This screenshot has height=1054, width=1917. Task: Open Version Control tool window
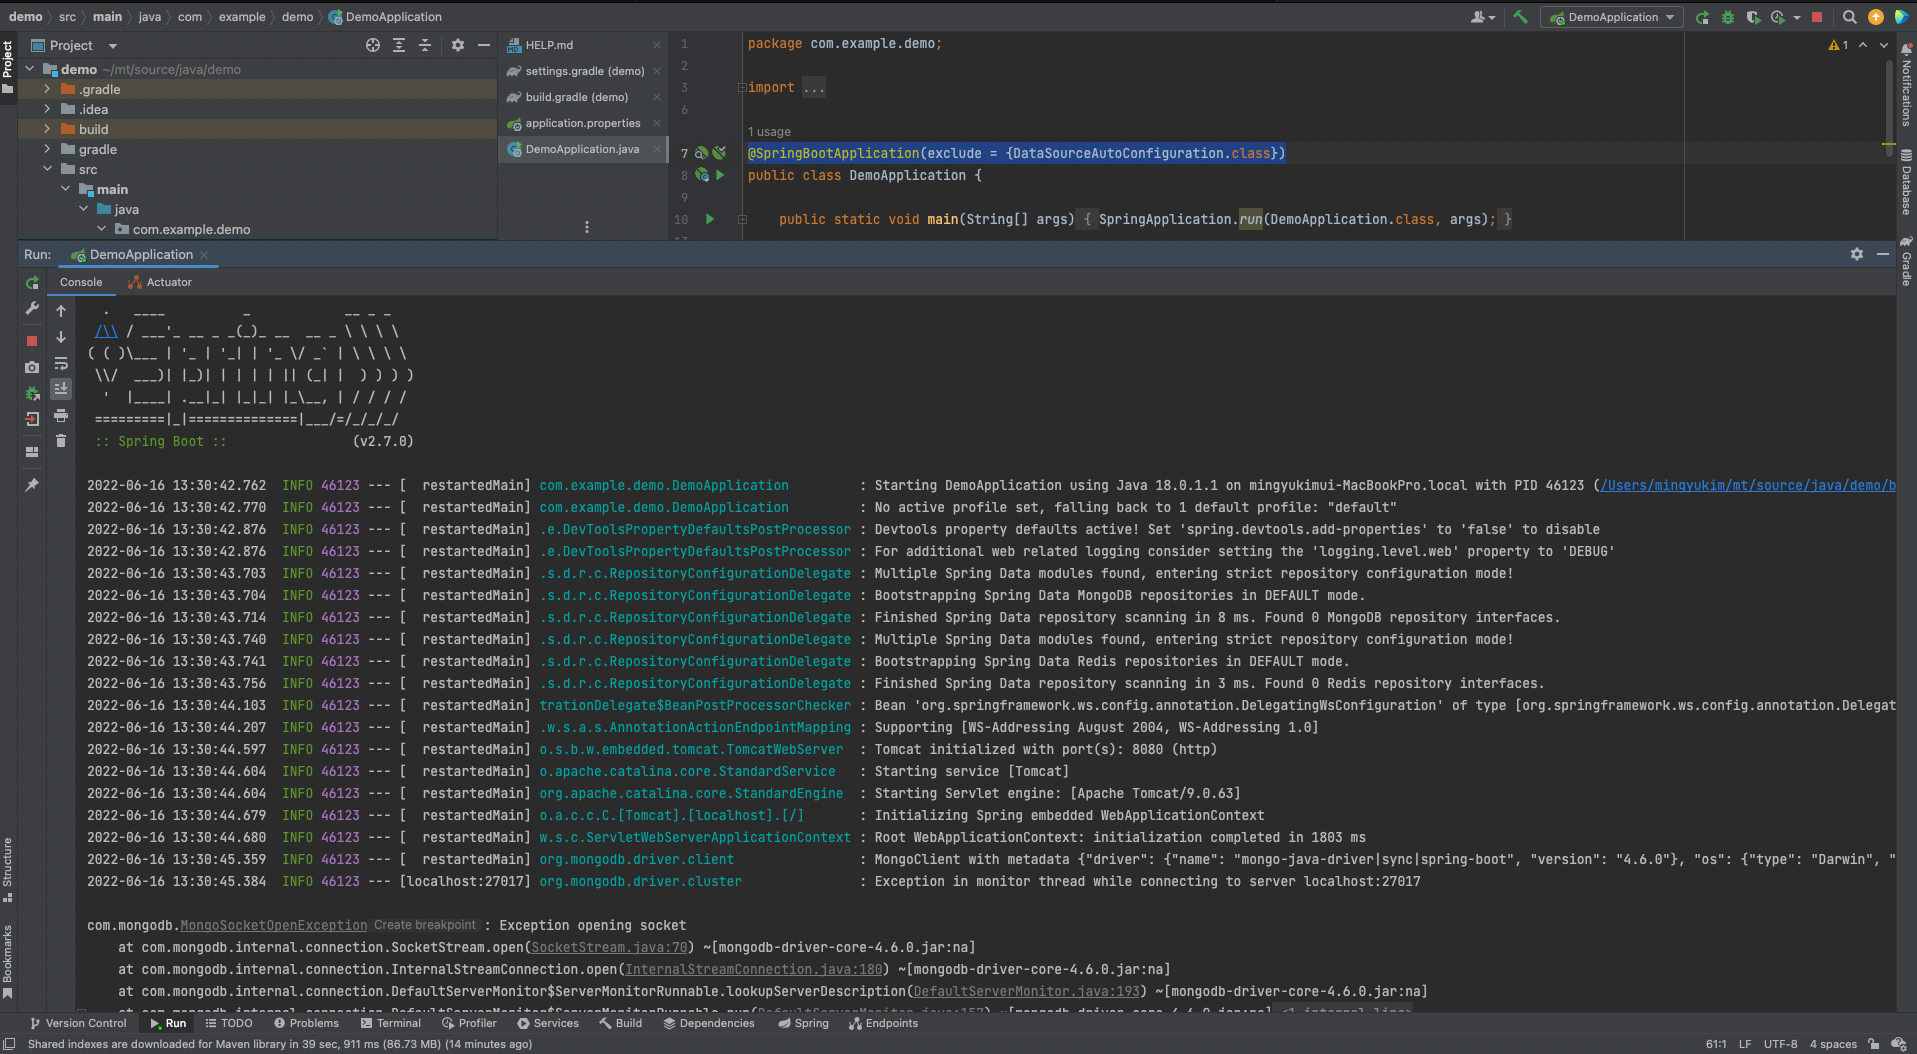[x=78, y=1023]
